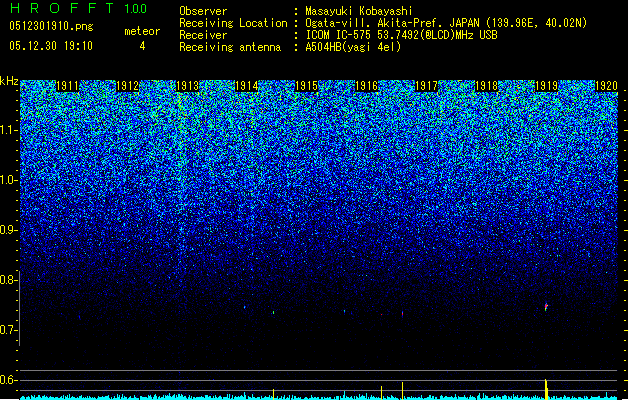Click the Receiving antenna label
Screen dimensions: 629x400
click(x=230, y=47)
